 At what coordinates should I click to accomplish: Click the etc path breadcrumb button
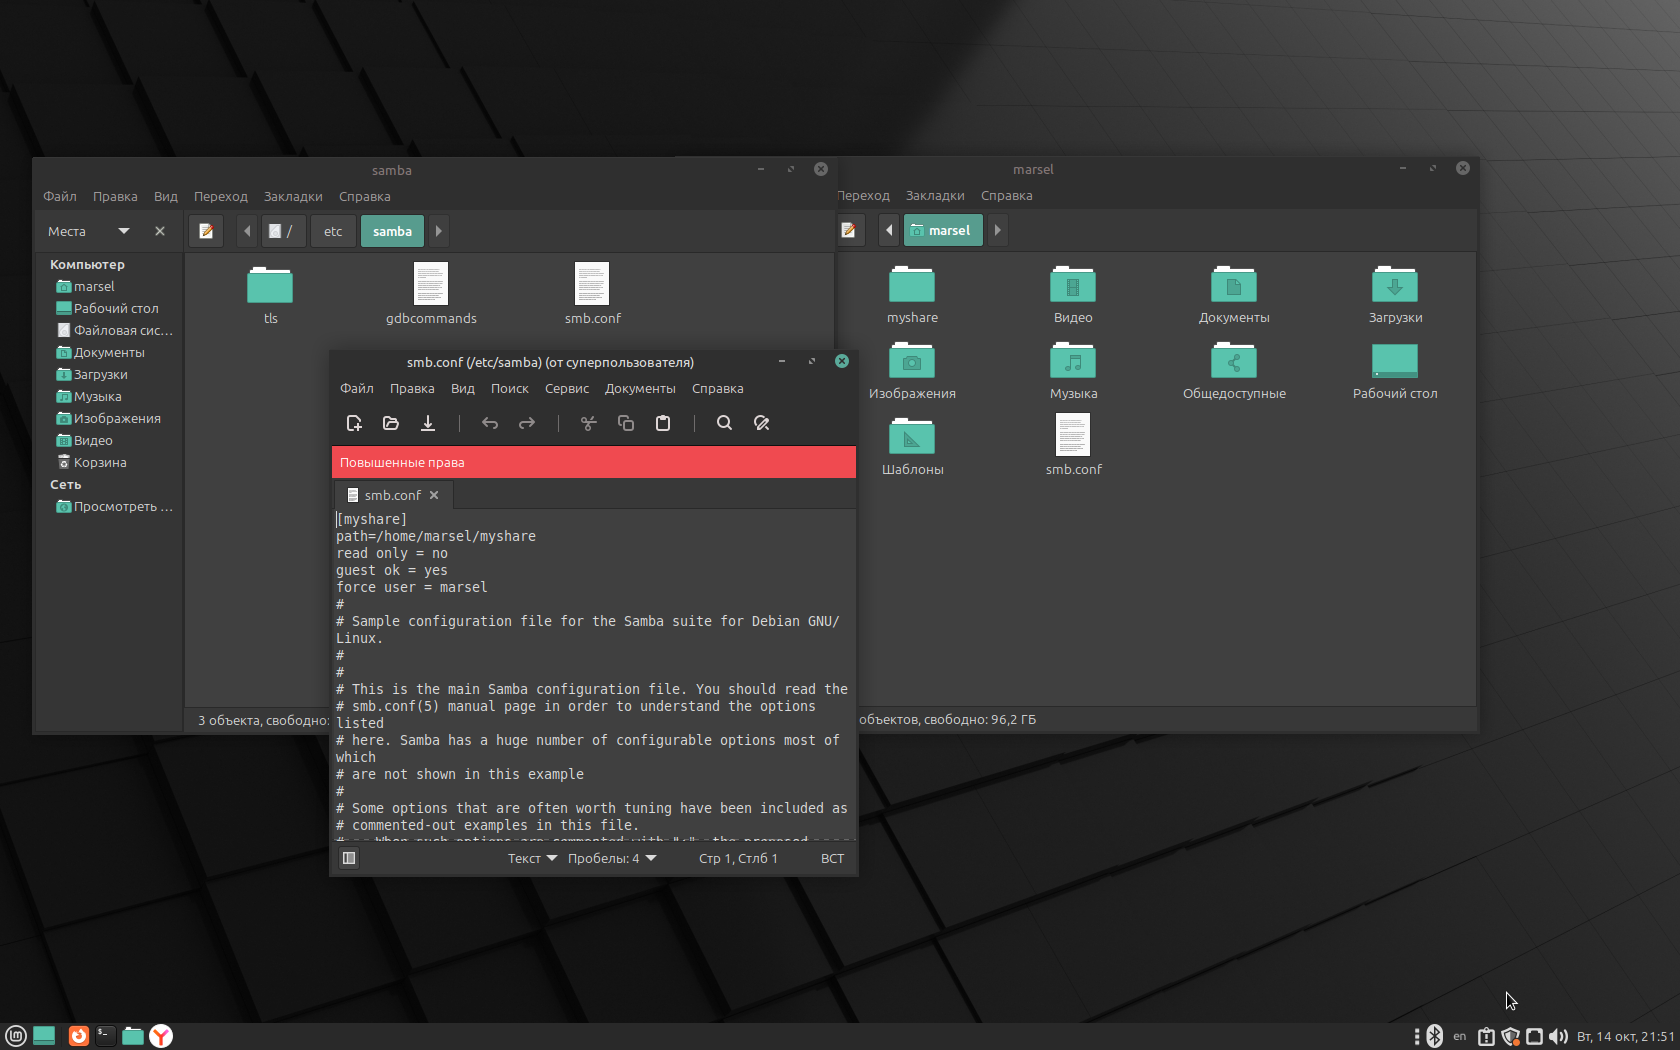click(333, 231)
